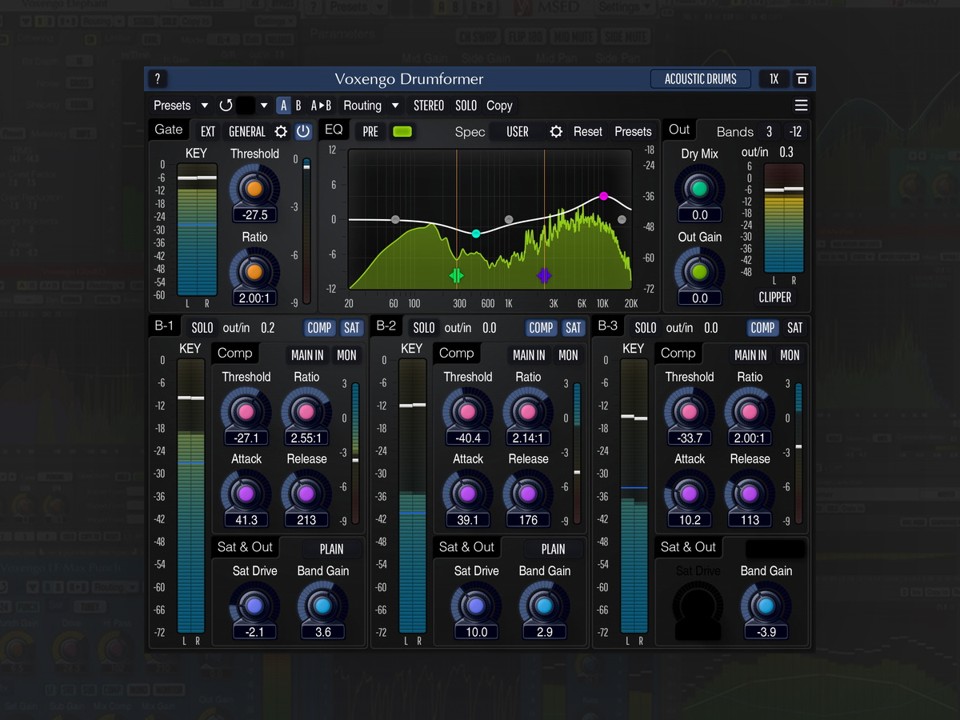Expand the Presets dropdown arrow

pos(204,105)
